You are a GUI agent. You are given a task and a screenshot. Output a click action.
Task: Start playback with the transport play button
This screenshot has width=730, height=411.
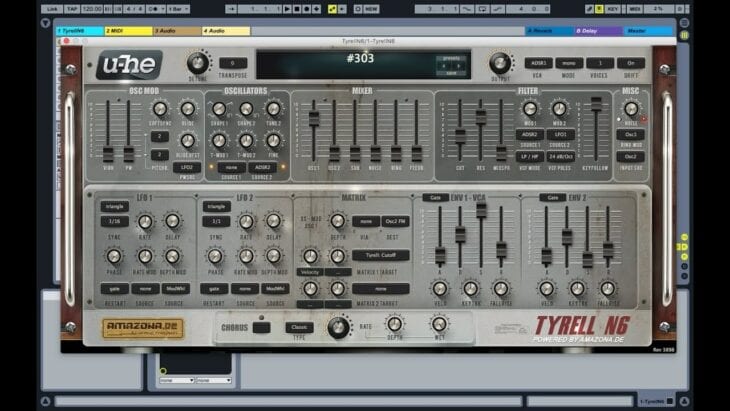[x=287, y=9]
